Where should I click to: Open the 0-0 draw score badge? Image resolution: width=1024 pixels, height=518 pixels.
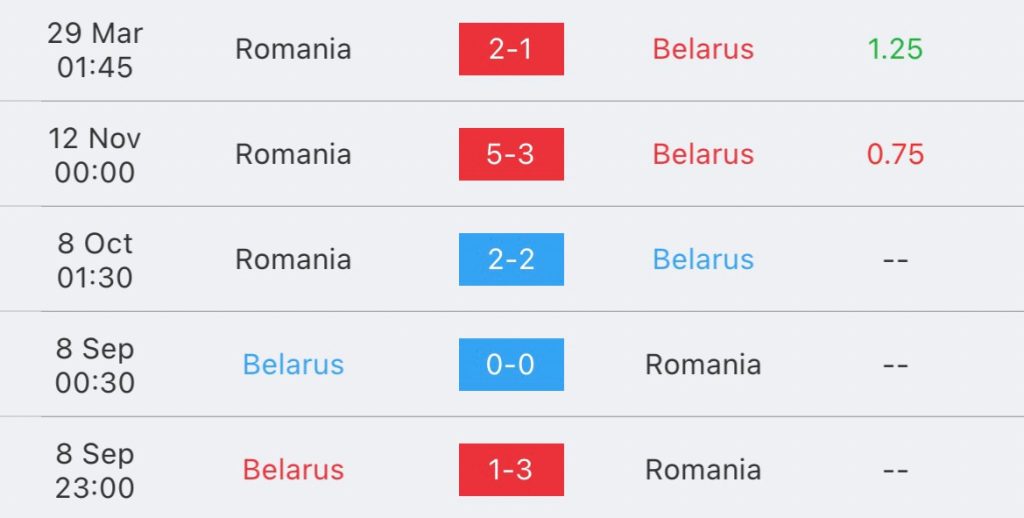(x=511, y=364)
